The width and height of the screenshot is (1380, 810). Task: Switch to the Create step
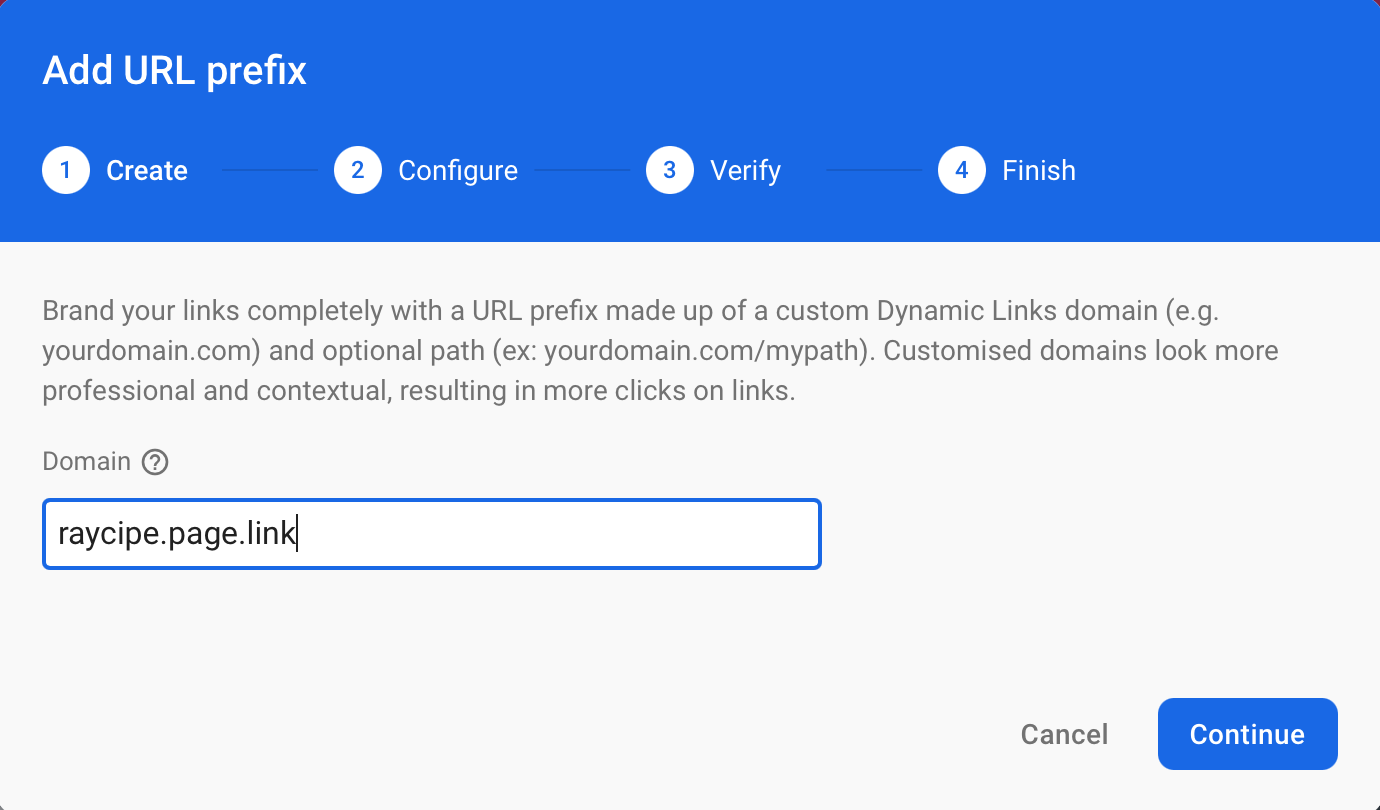click(146, 170)
